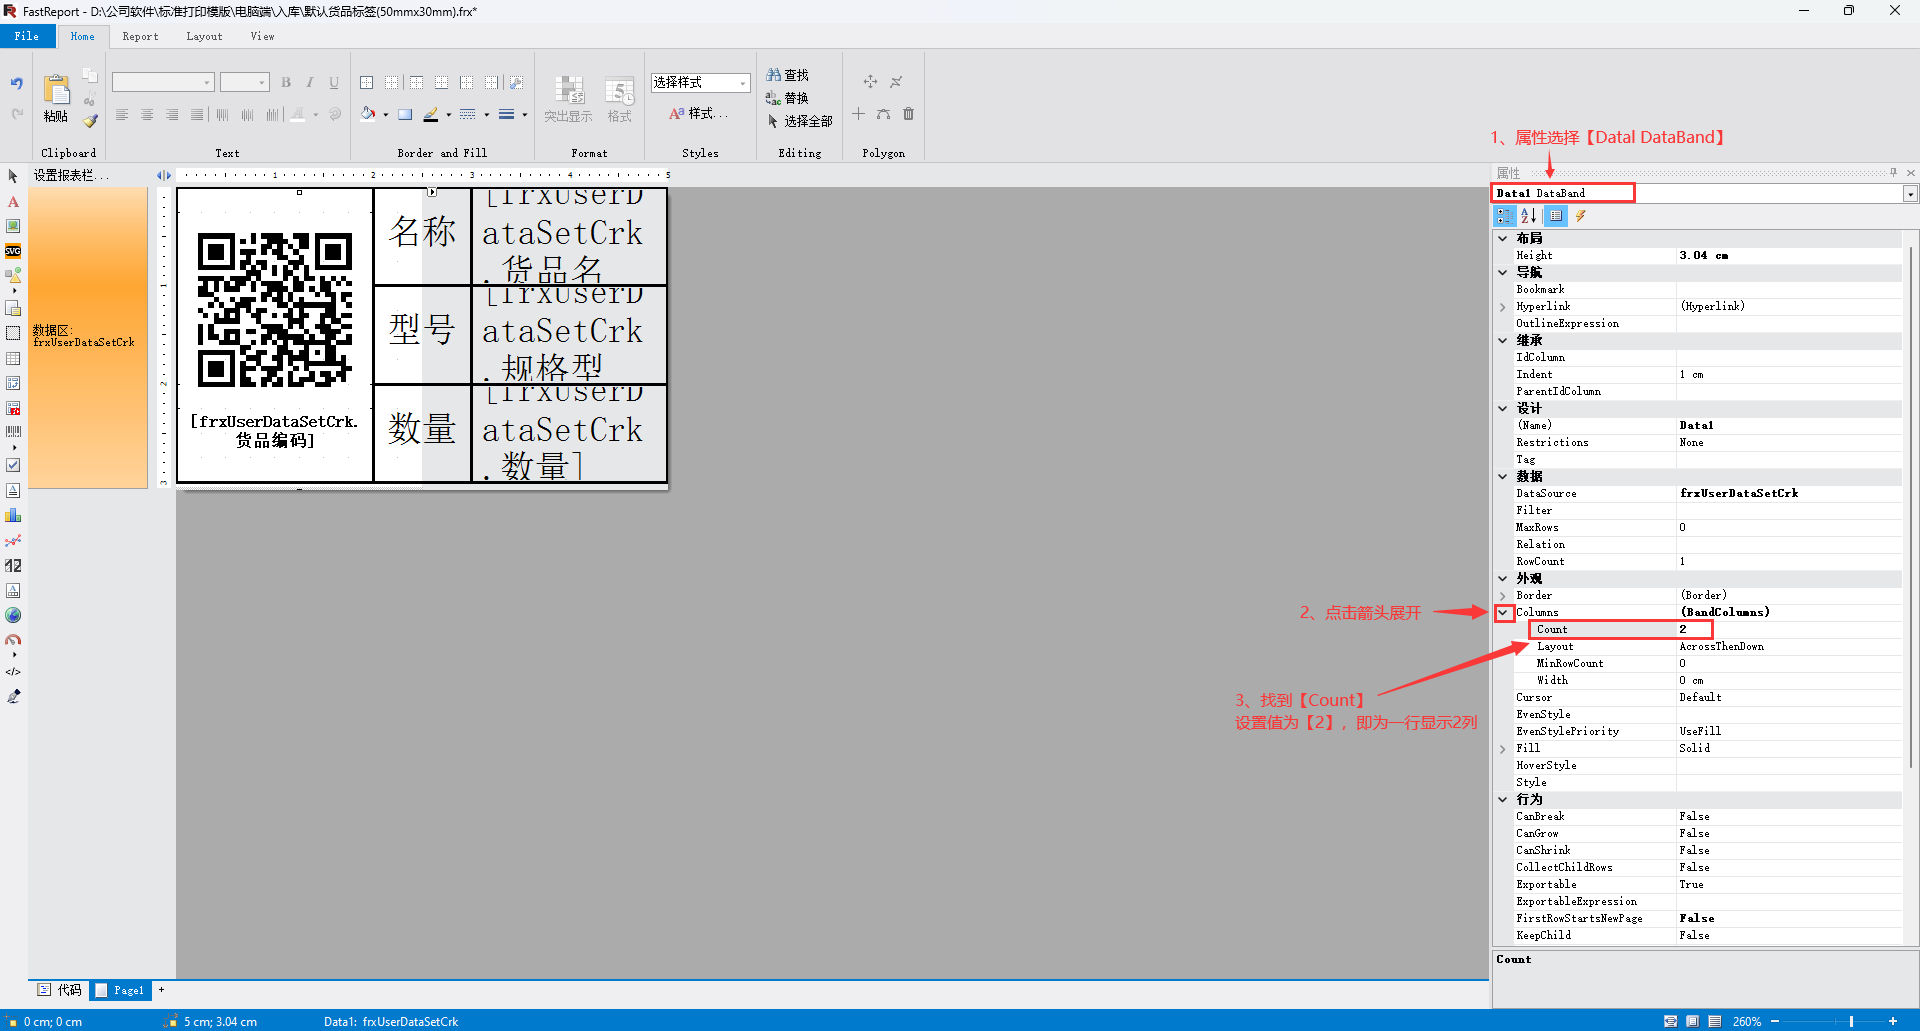This screenshot has height=1031, width=1920.
Task: Switch to the Report ribbon tab
Action: (141, 36)
